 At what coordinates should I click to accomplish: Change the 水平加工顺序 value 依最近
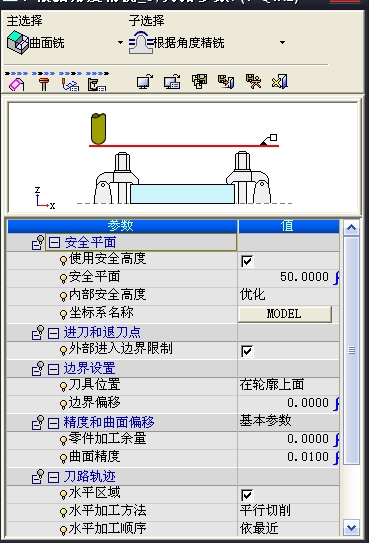[288, 529]
